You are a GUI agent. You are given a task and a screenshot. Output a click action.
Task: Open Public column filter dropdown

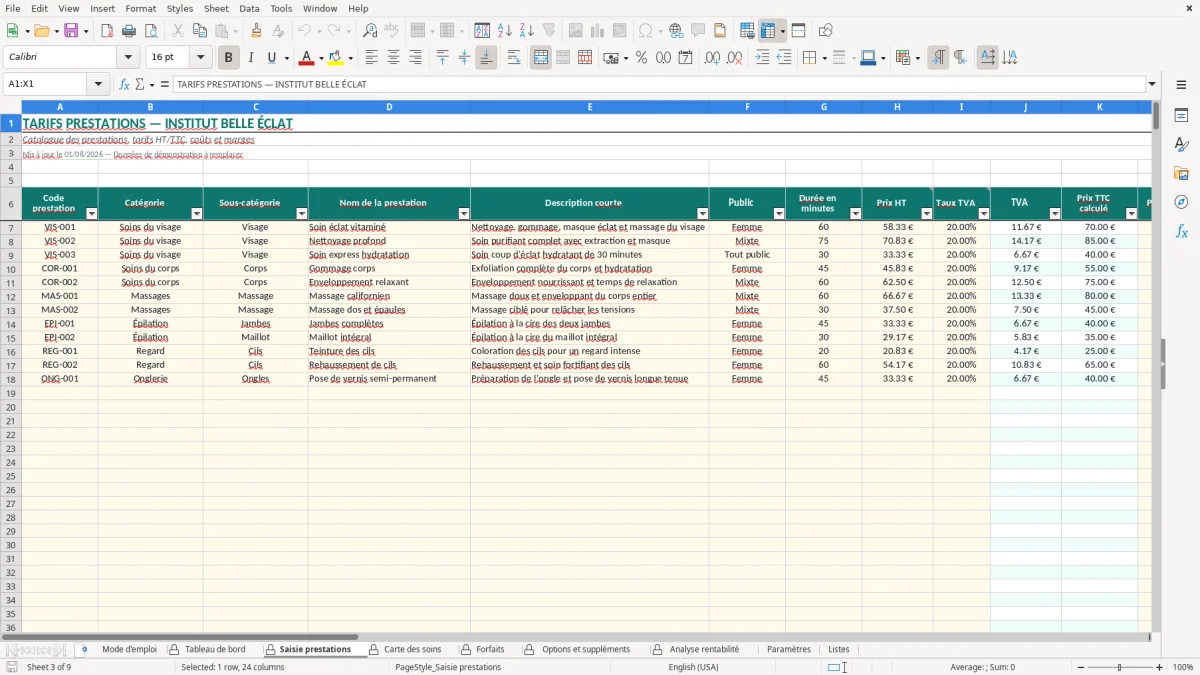pyautogui.click(x=778, y=214)
